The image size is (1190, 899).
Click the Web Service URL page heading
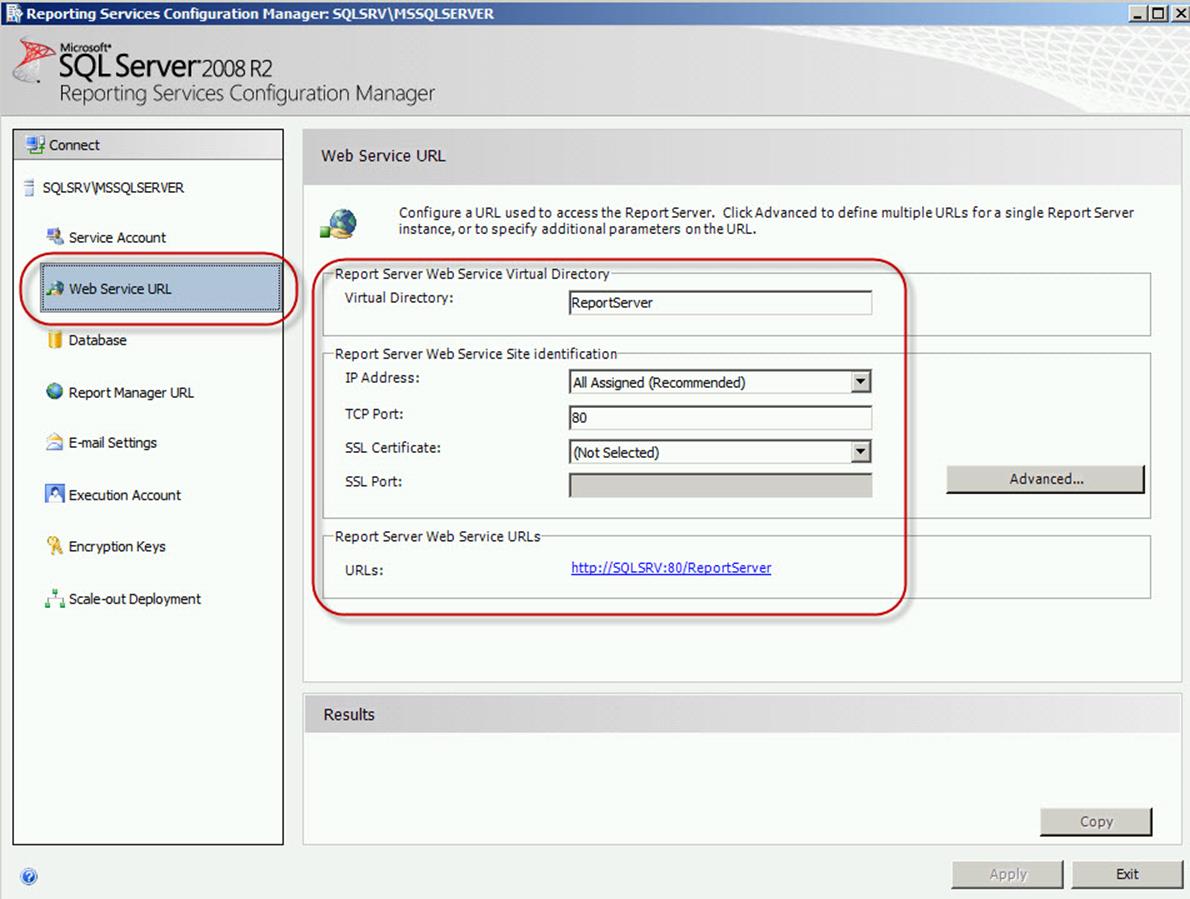(x=383, y=156)
